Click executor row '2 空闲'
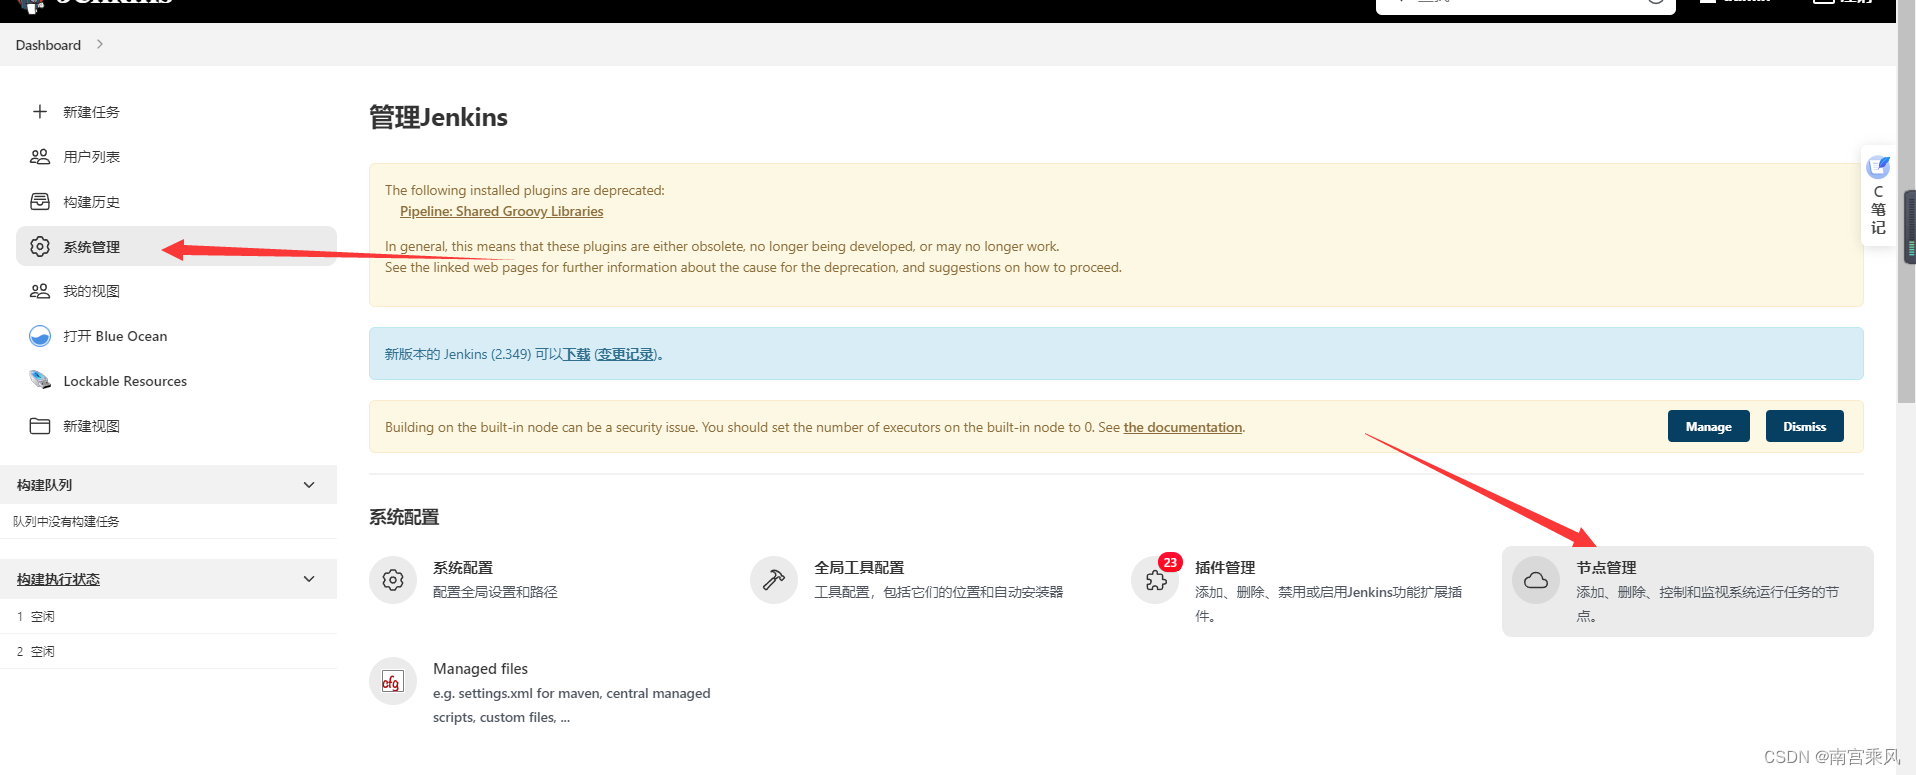This screenshot has height=775, width=1916. click(168, 651)
